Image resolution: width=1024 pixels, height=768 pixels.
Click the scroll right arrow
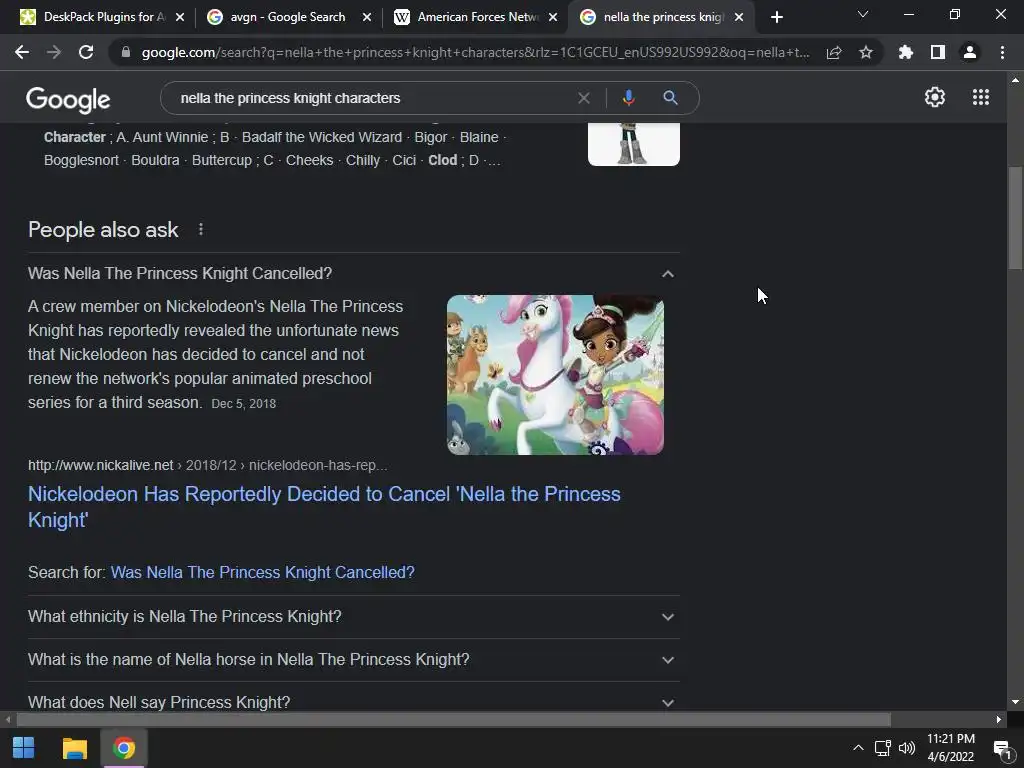999,720
